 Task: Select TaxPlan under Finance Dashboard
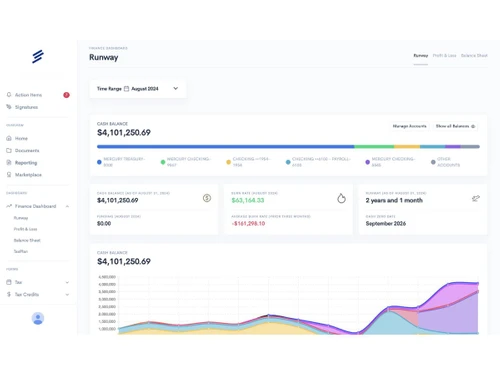(21, 251)
